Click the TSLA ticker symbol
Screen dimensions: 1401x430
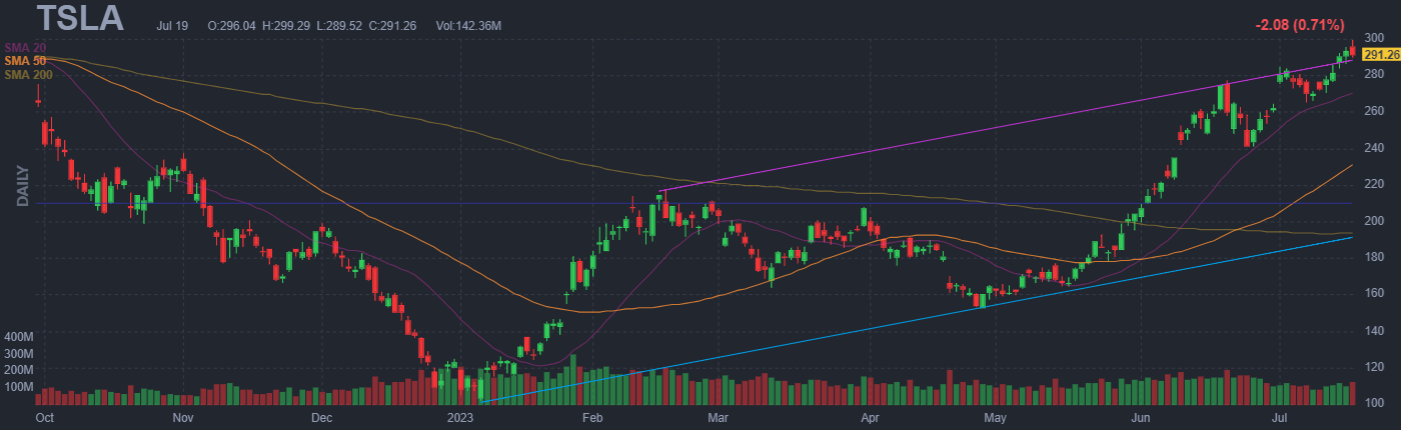click(79, 18)
